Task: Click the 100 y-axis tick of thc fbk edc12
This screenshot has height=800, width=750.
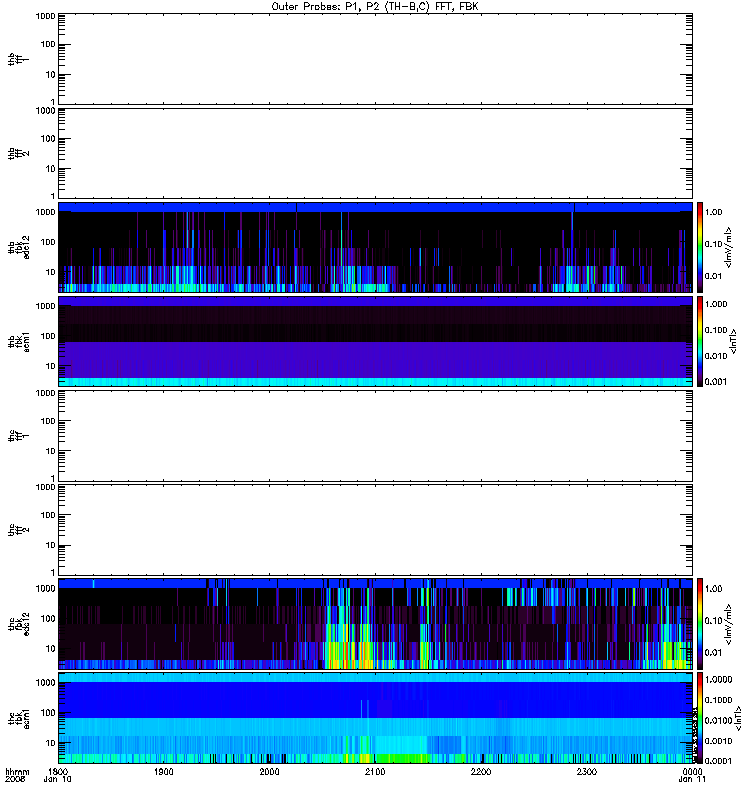Action: tap(48, 618)
